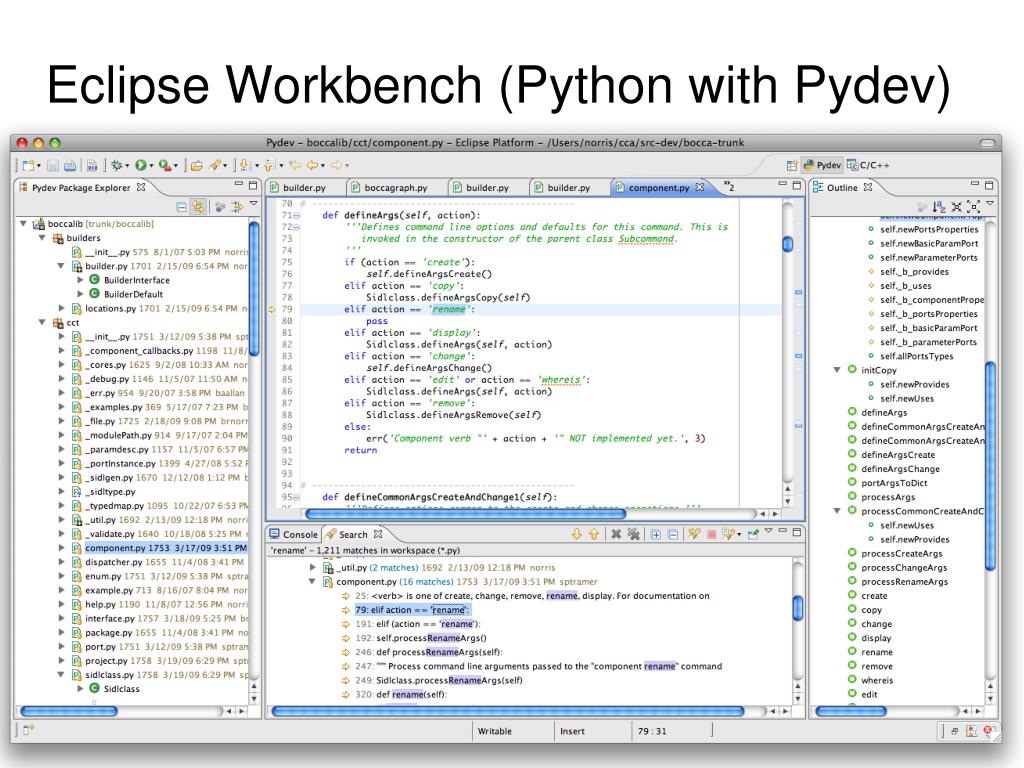Click line 79 'elif action' in editor

(x=409, y=309)
